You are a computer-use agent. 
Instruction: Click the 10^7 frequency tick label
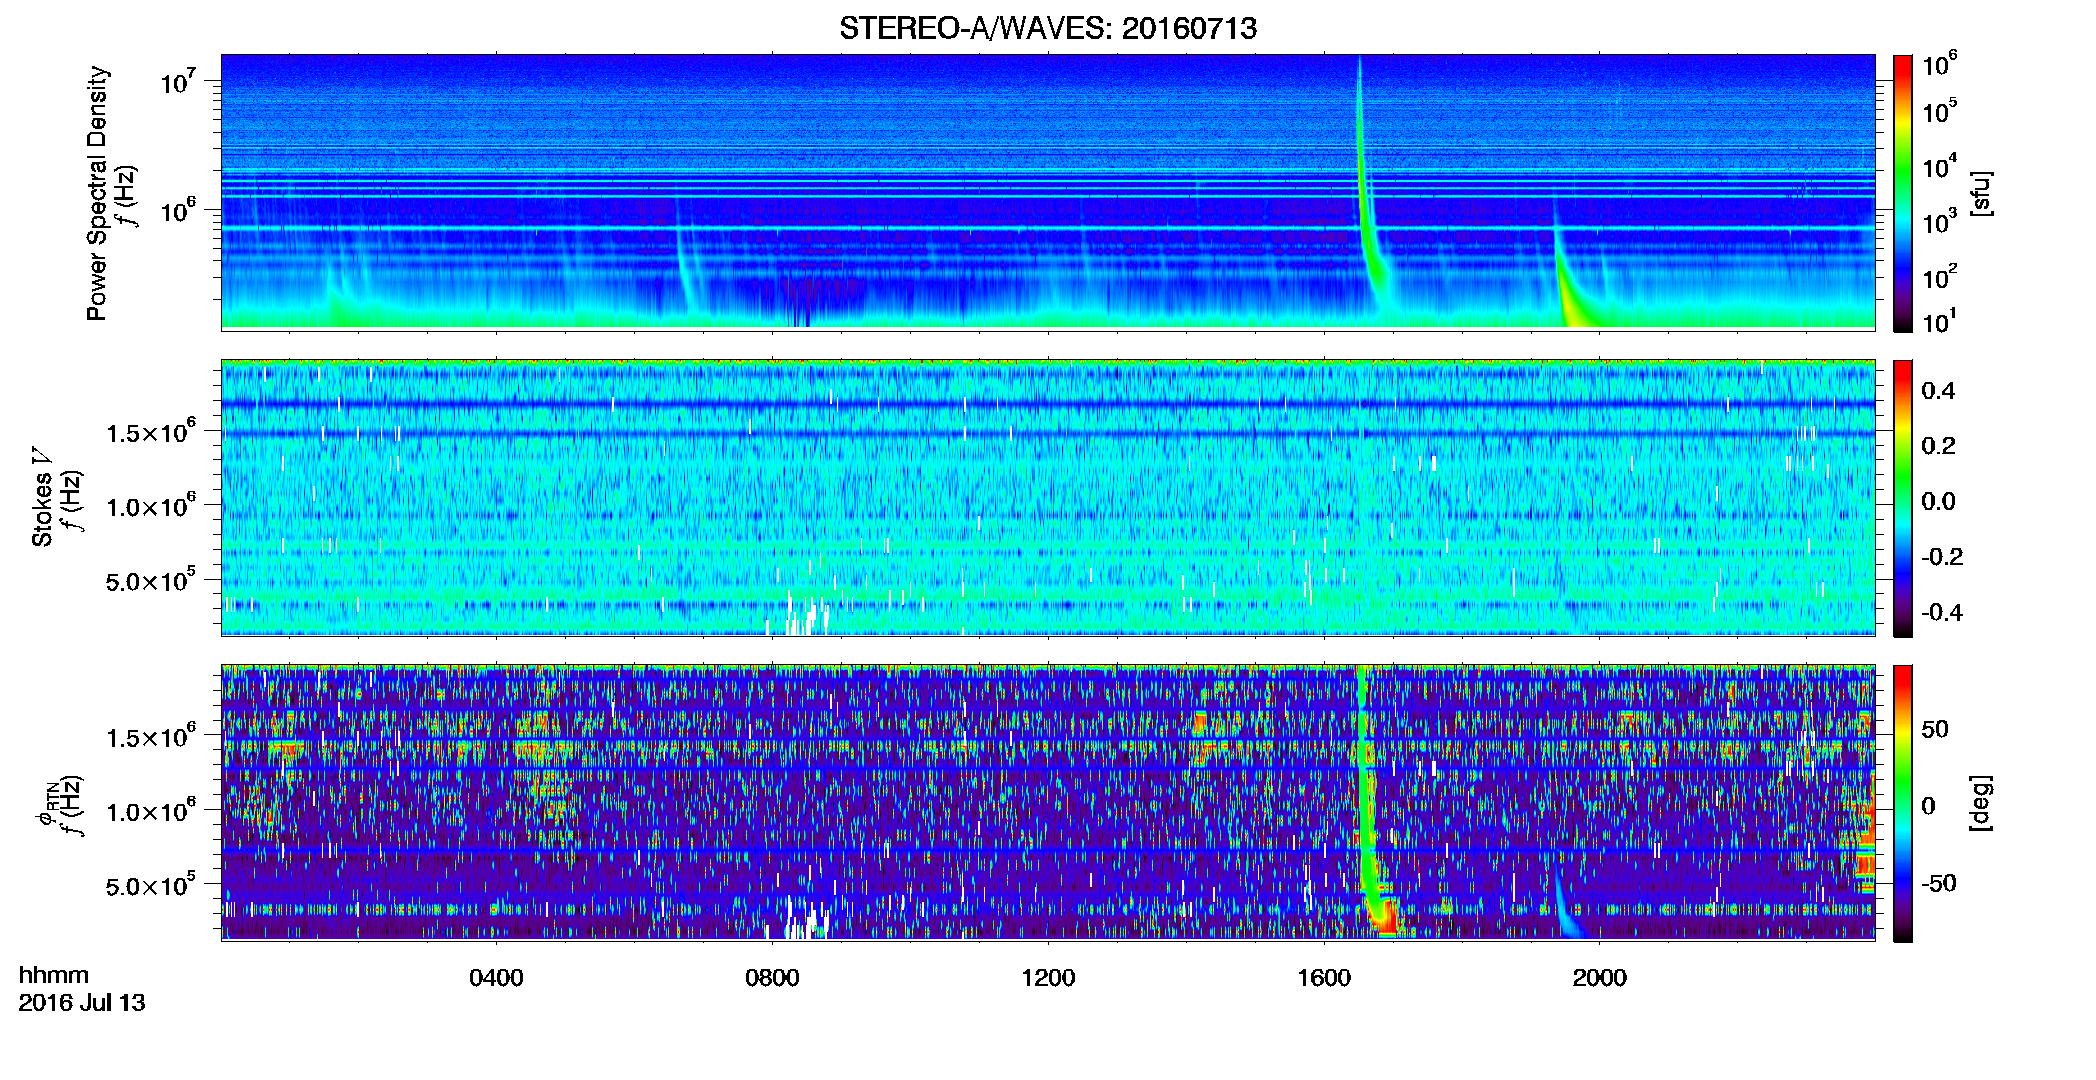click(x=177, y=80)
